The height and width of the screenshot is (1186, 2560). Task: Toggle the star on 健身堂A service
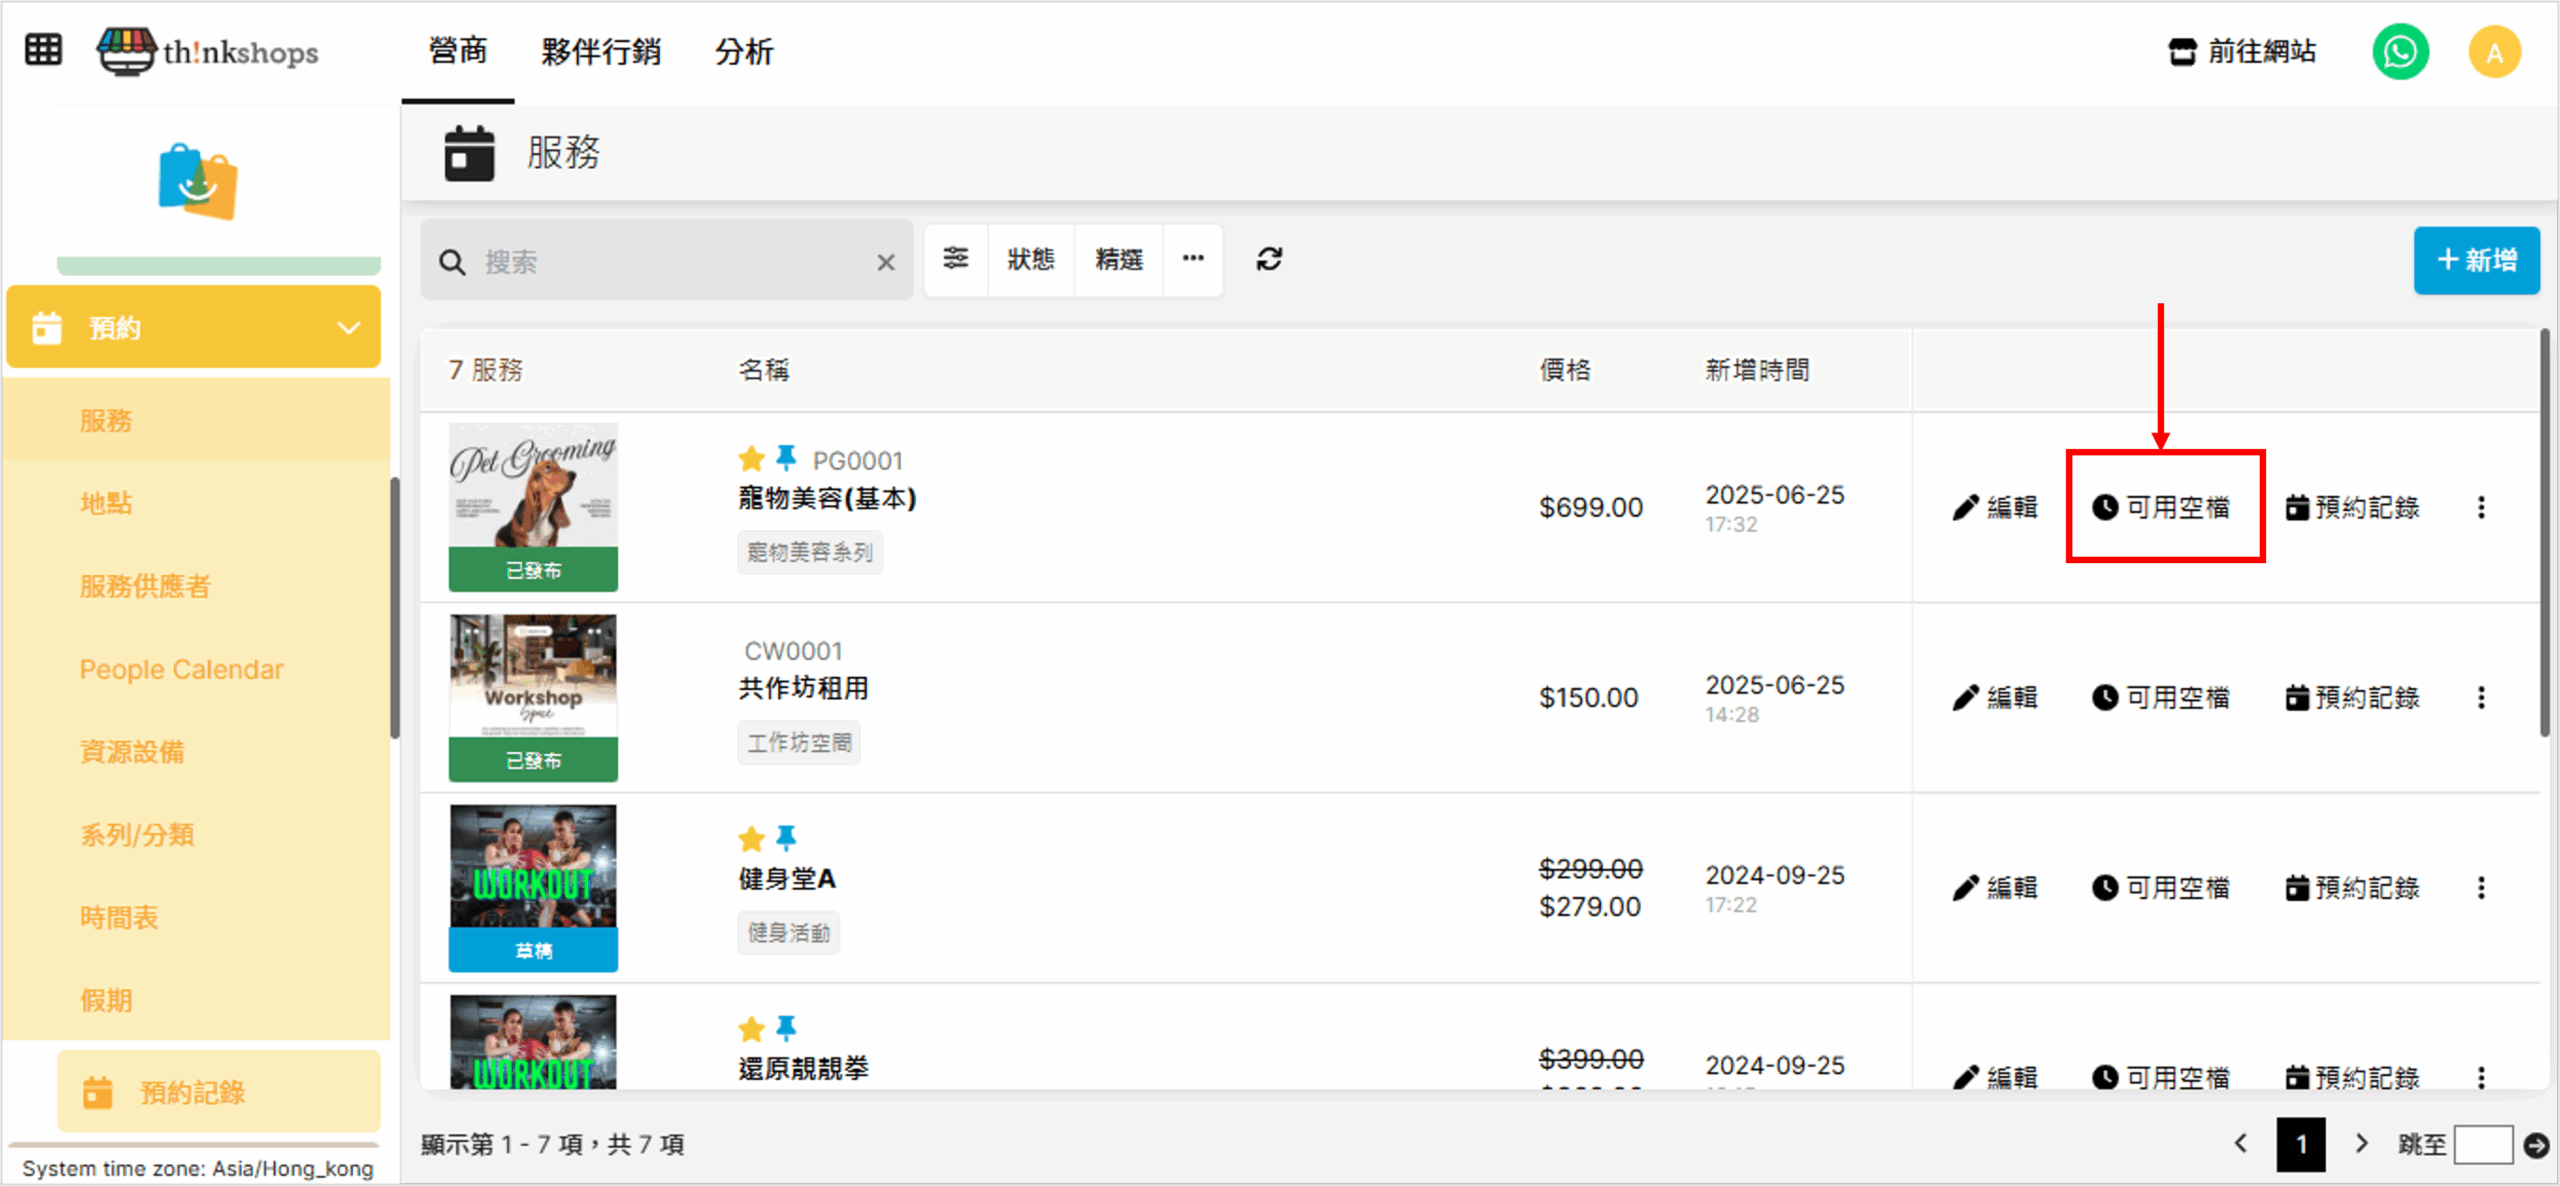tap(751, 838)
